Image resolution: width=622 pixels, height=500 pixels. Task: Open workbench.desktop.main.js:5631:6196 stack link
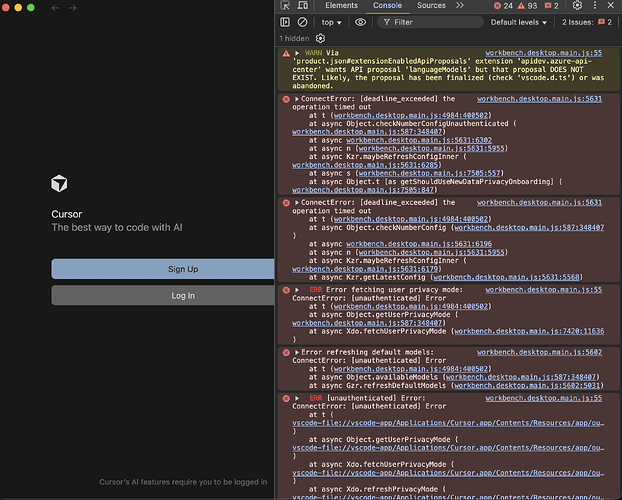[x=419, y=244]
